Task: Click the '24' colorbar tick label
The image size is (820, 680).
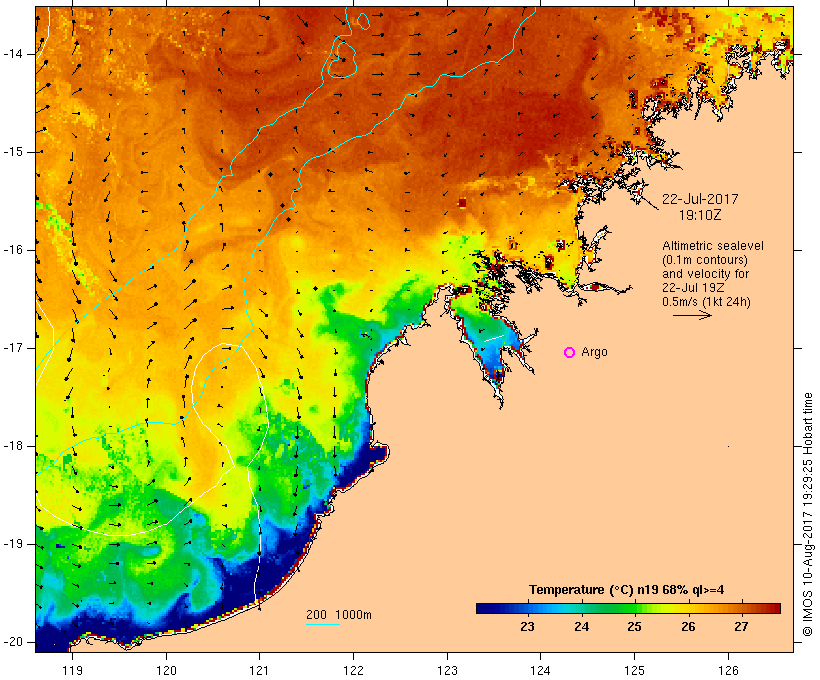Action: coord(582,627)
